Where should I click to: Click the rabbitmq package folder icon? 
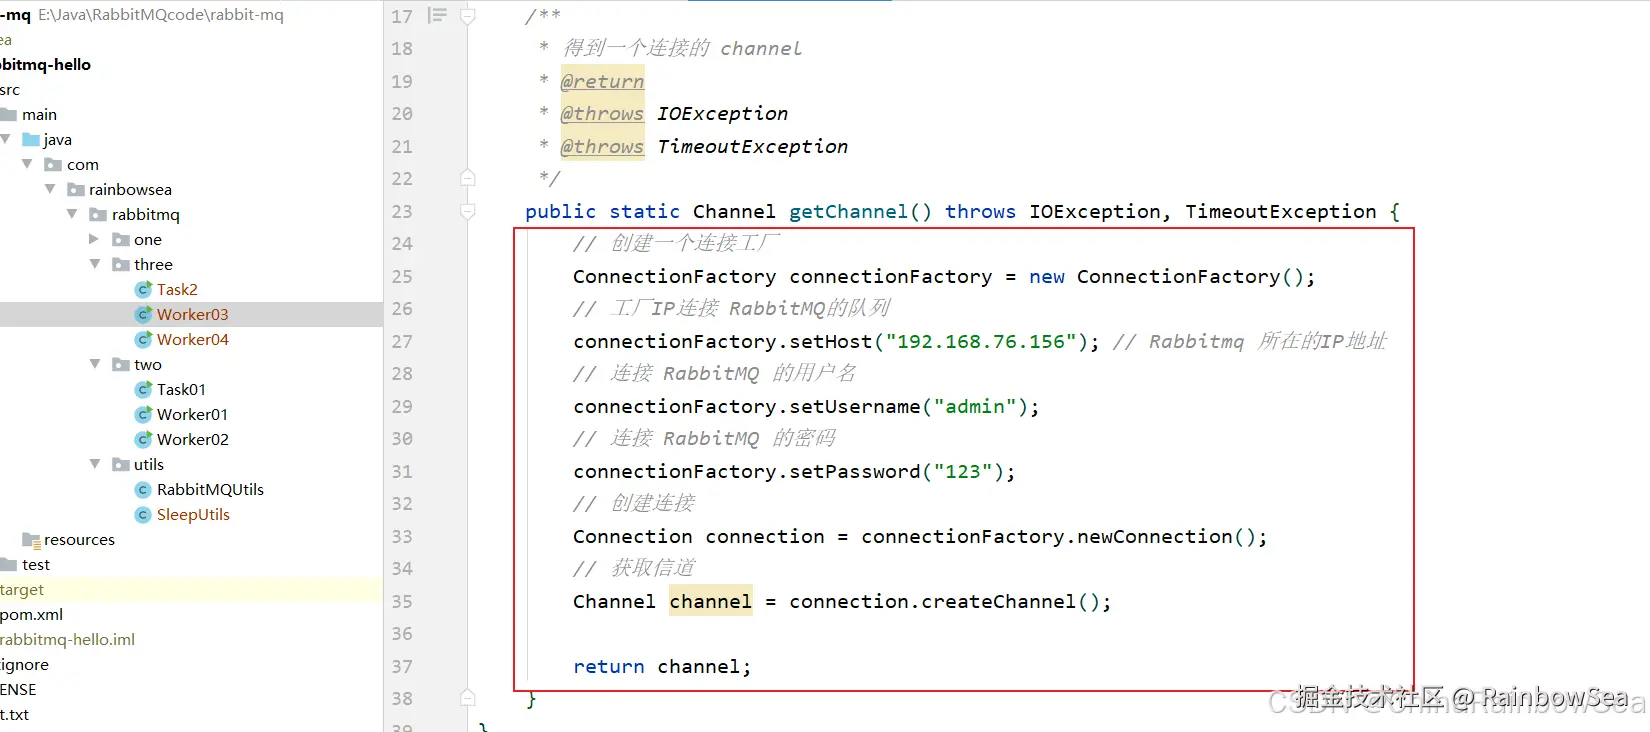(98, 214)
